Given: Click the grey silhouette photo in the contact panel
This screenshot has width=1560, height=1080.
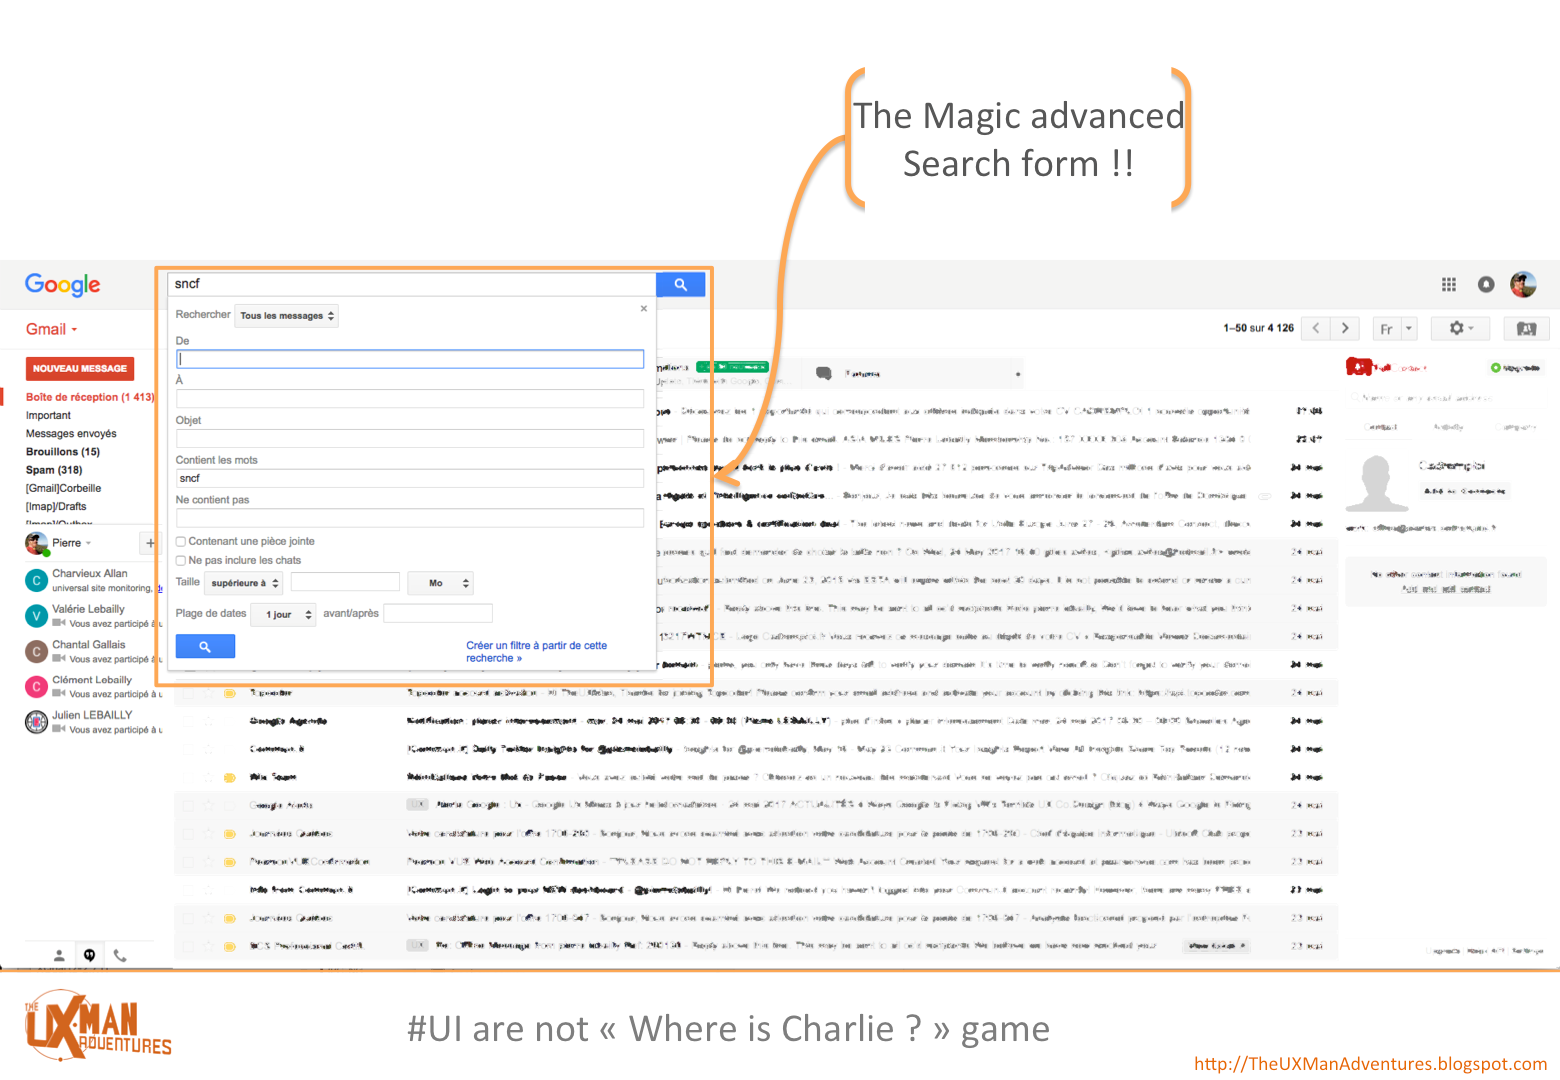Looking at the screenshot, I should click(1377, 484).
